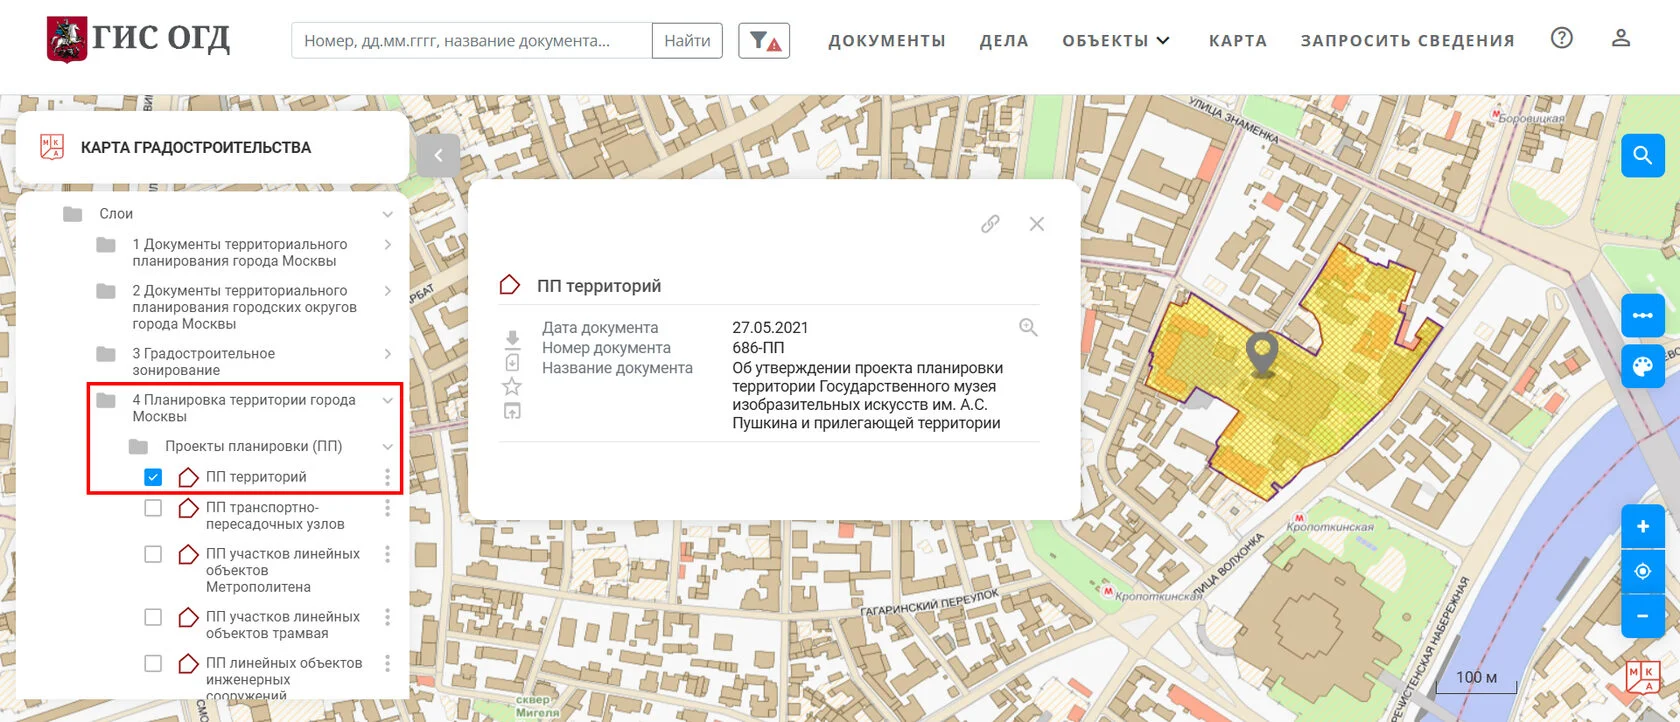Screen dimensions: 1680x722
Task: Center map on my location
Action: click(1642, 571)
